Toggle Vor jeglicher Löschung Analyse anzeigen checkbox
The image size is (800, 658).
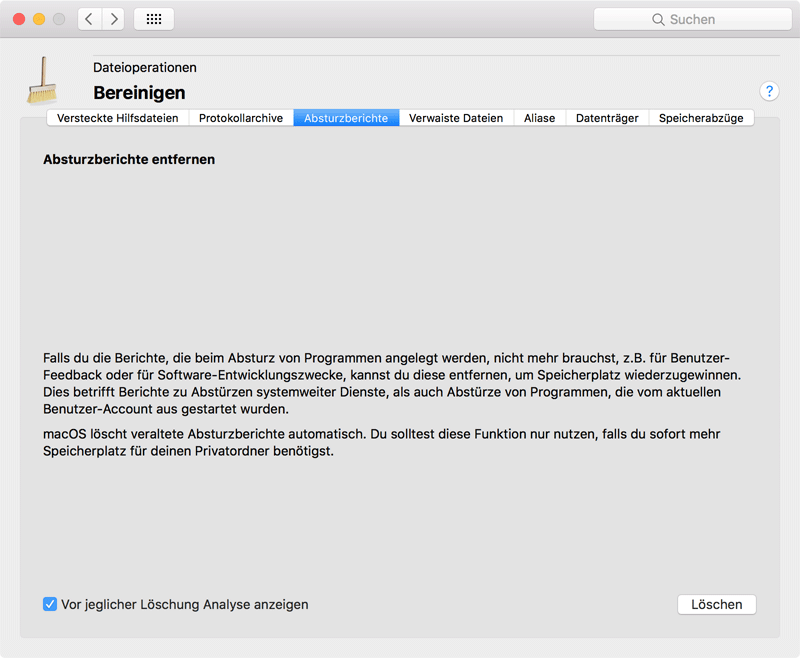(50, 604)
